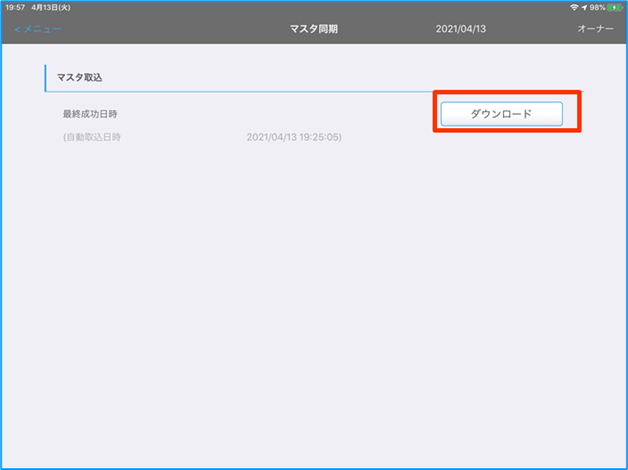Screen dimensions: 628x470
Task: Tap the マスタ同期 screen title
Action: (313, 29)
